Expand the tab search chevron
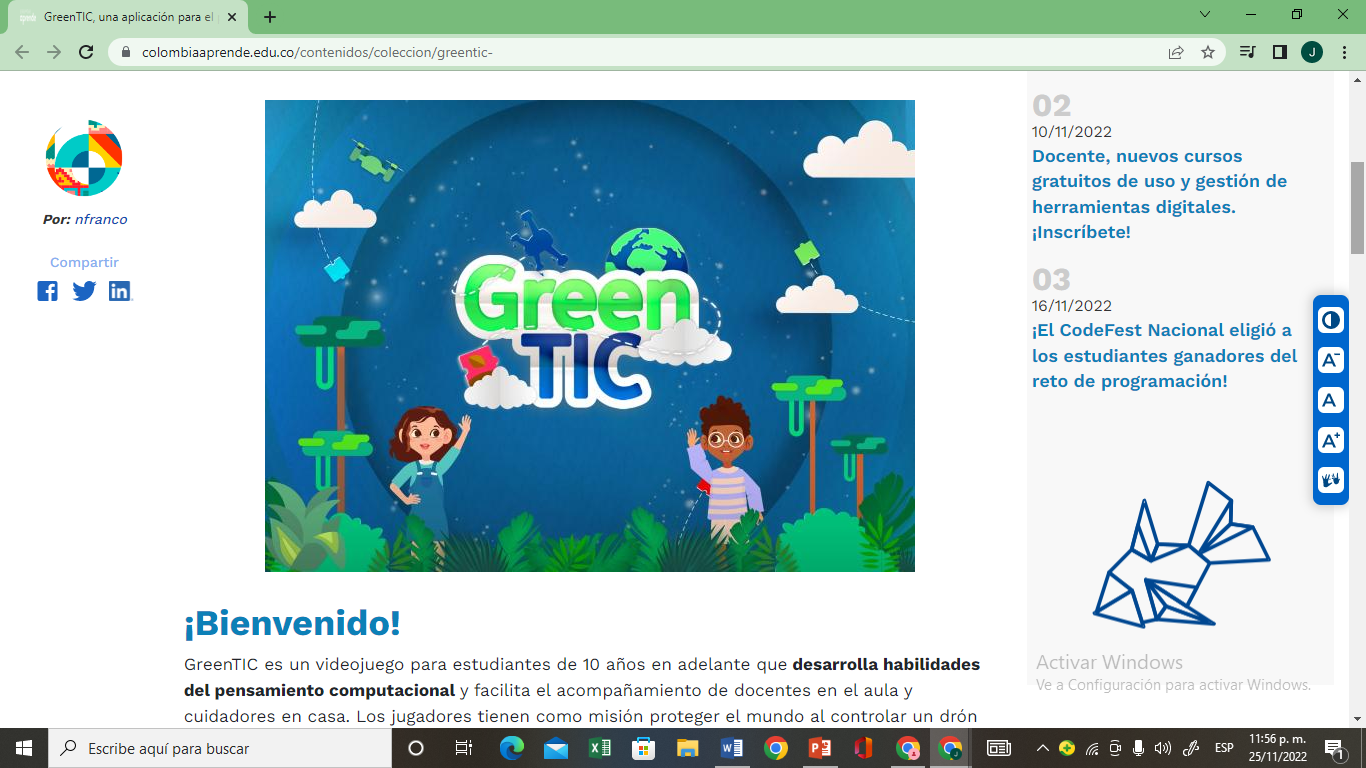1366x768 pixels. [x=1205, y=14]
